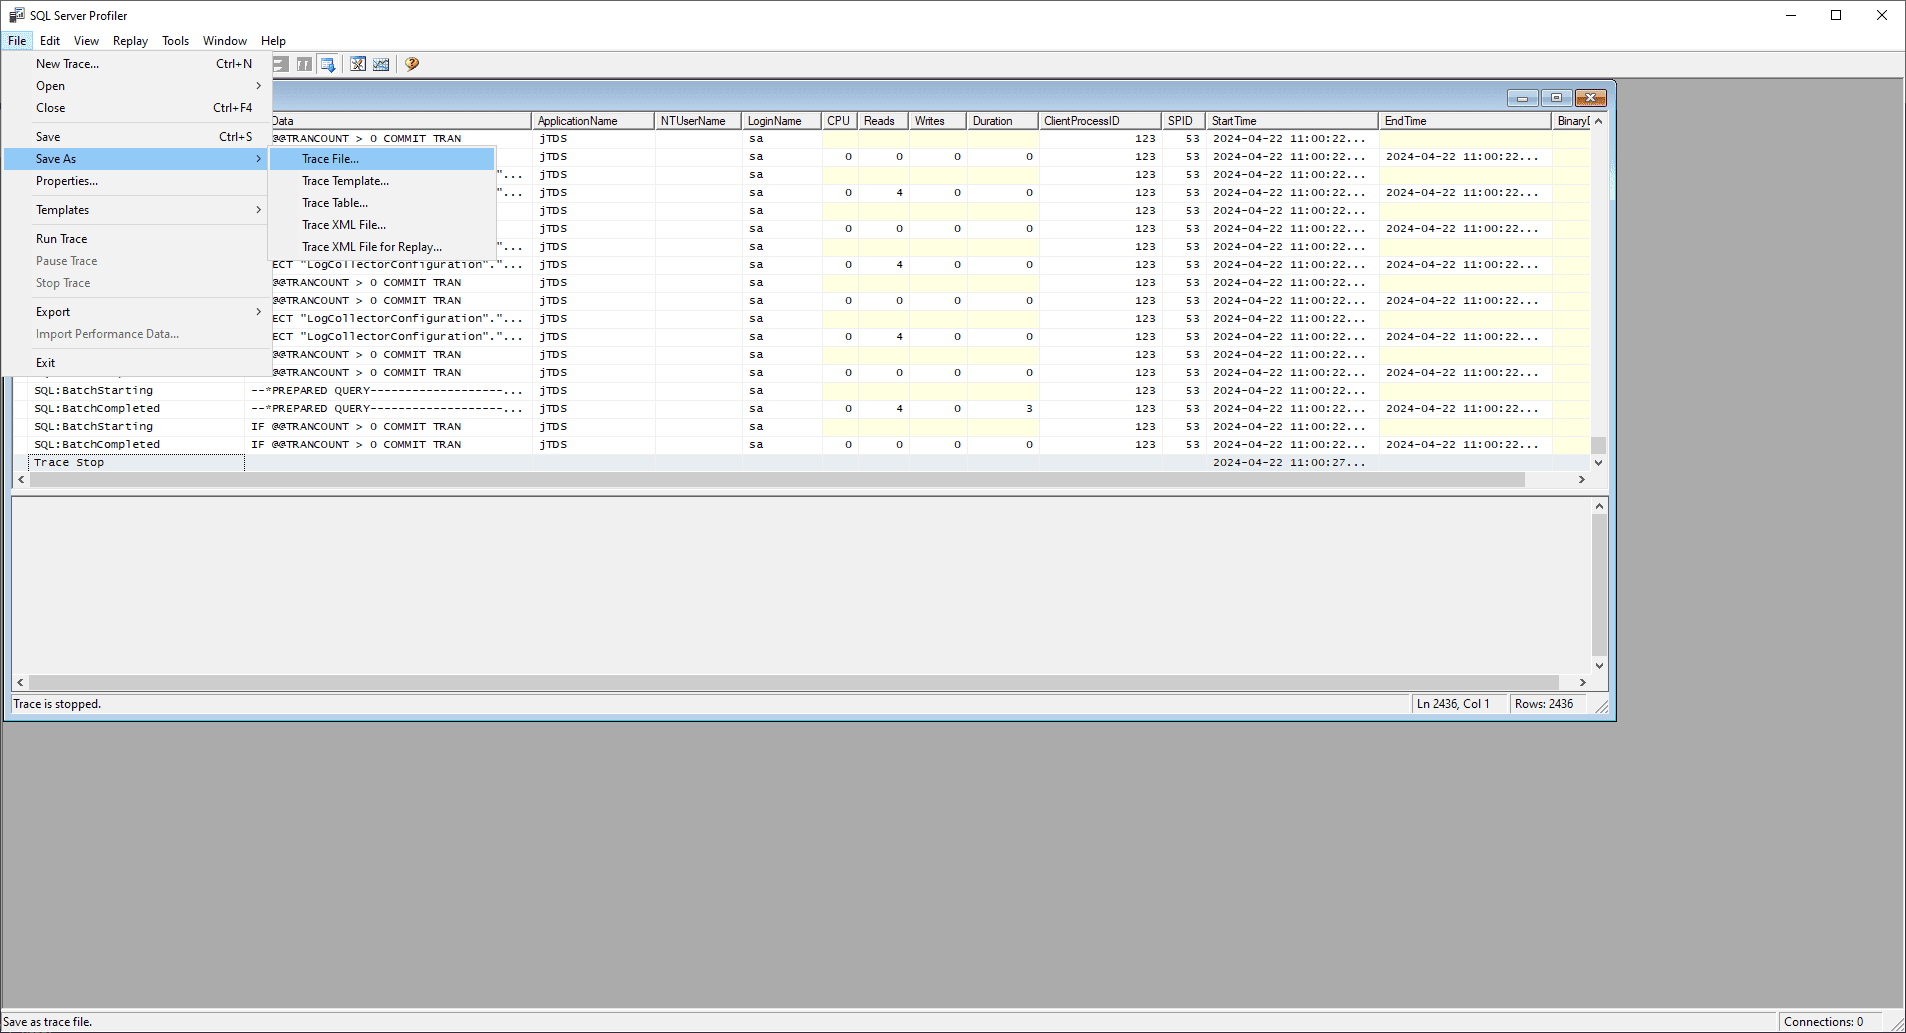Open the Replay menu
This screenshot has height=1033, width=1906.
pos(130,41)
